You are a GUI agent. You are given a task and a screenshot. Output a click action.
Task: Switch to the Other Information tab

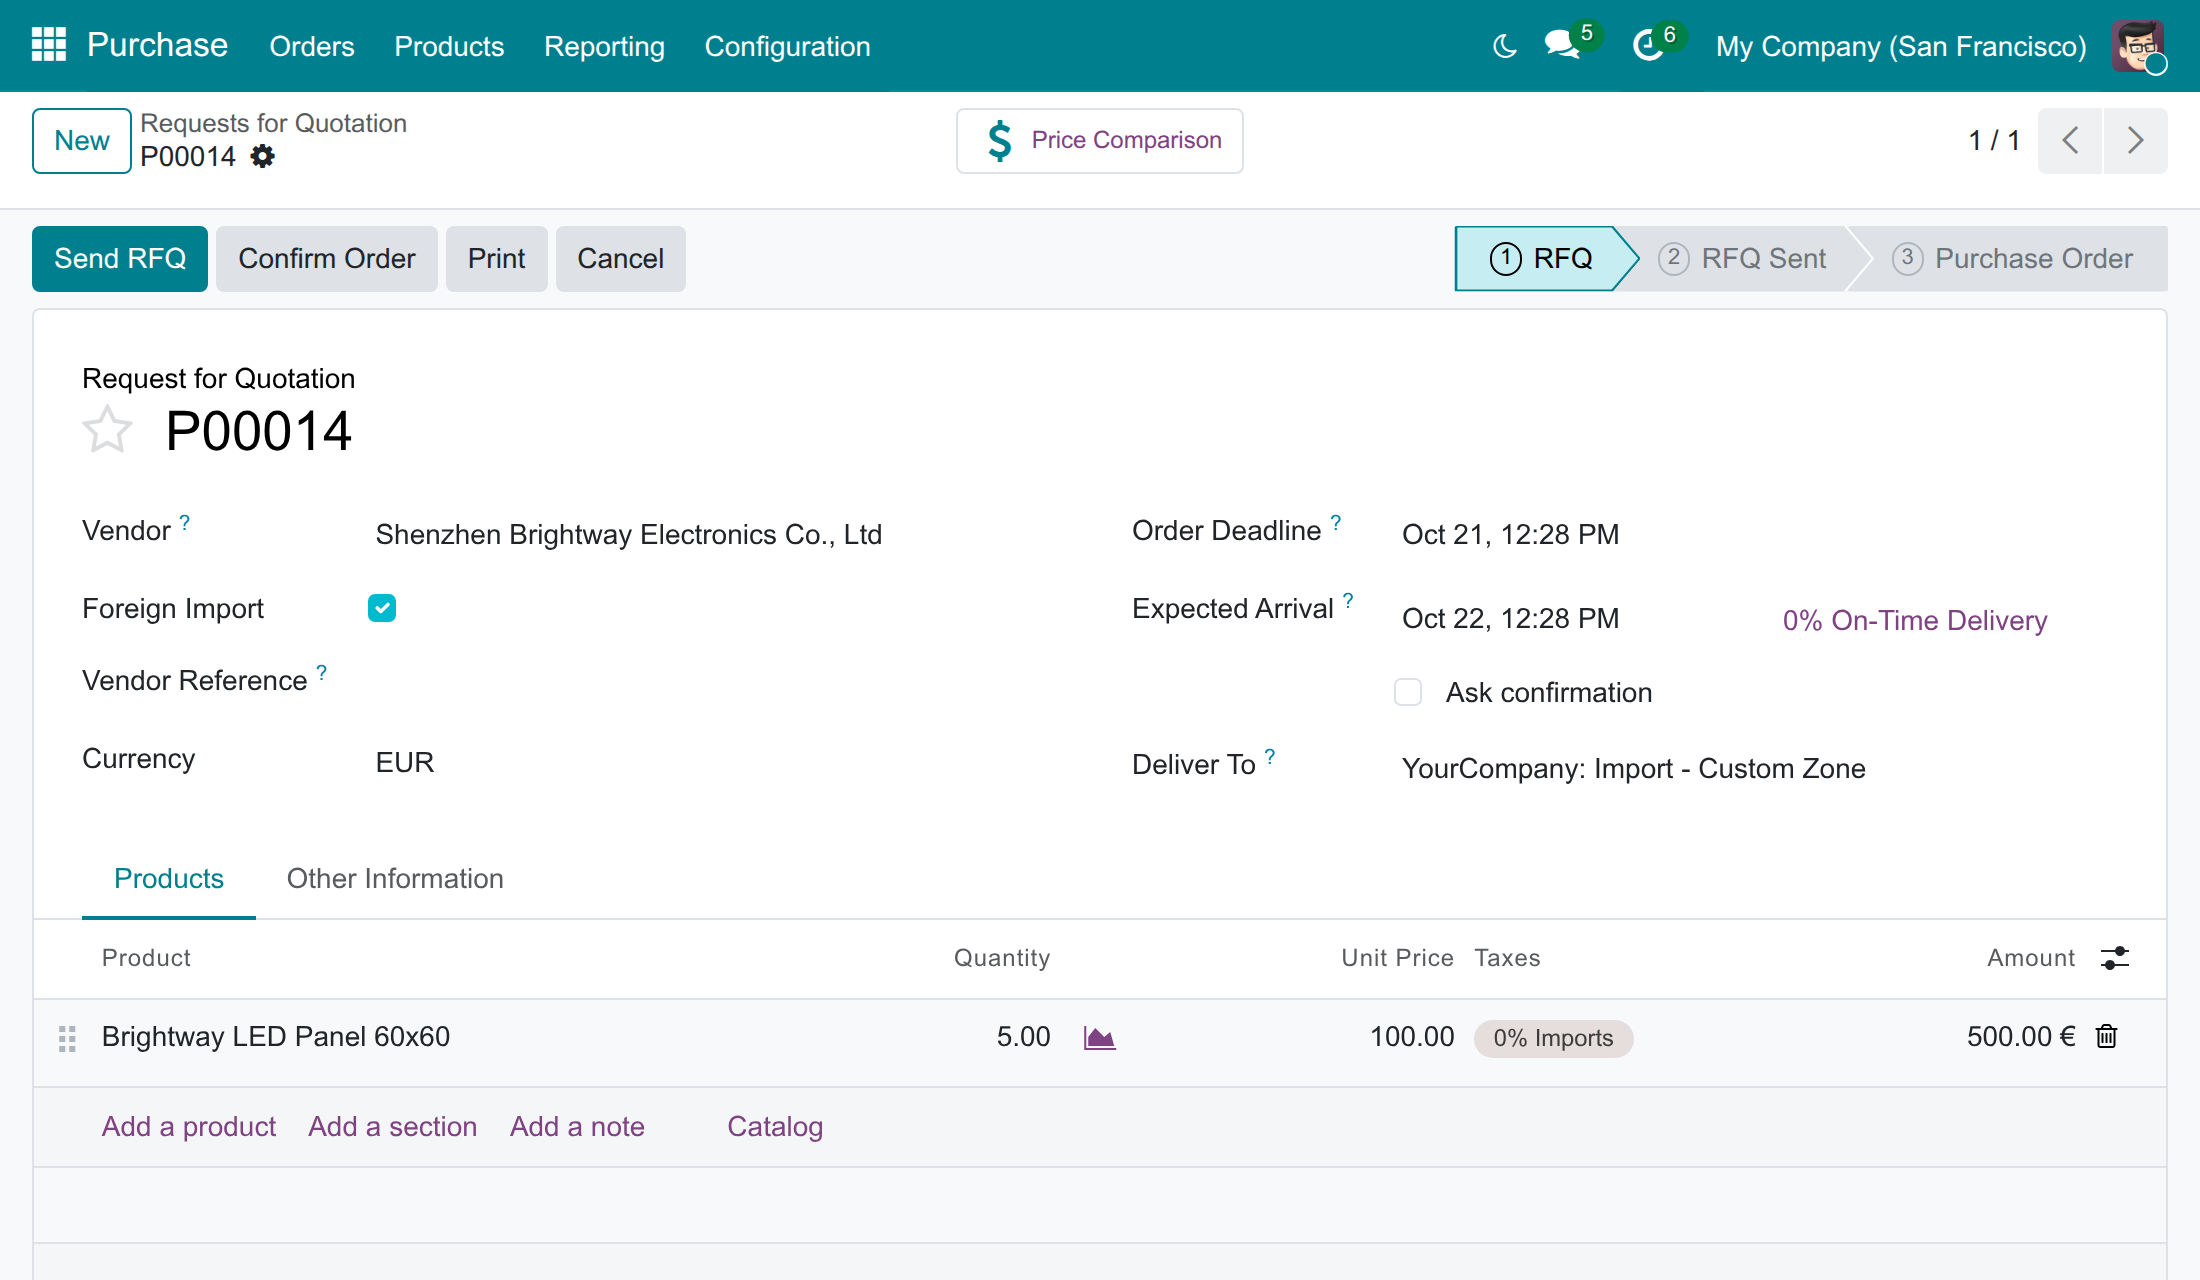point(395,879)
